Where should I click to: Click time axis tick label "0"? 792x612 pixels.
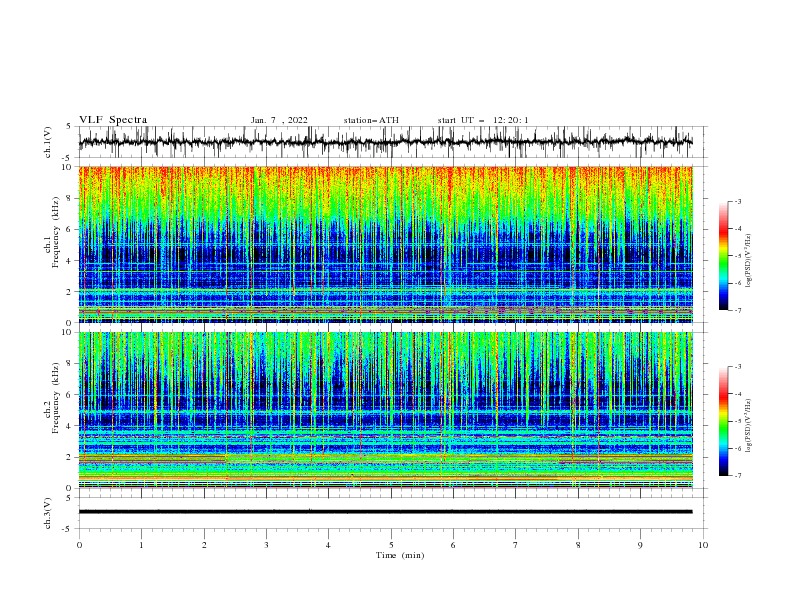click(79, 545)
